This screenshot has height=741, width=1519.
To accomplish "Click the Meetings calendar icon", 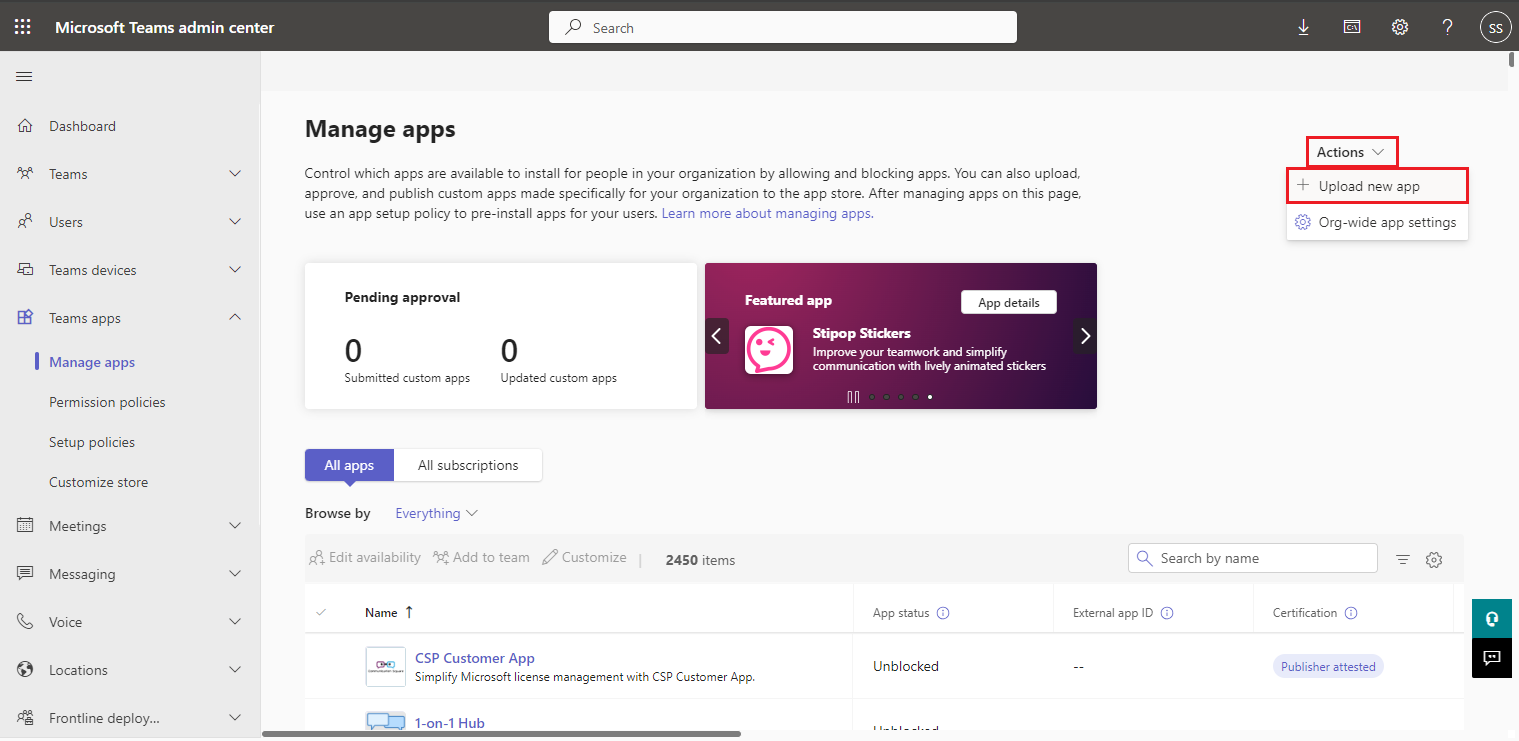I will click(x=25, y=526).
